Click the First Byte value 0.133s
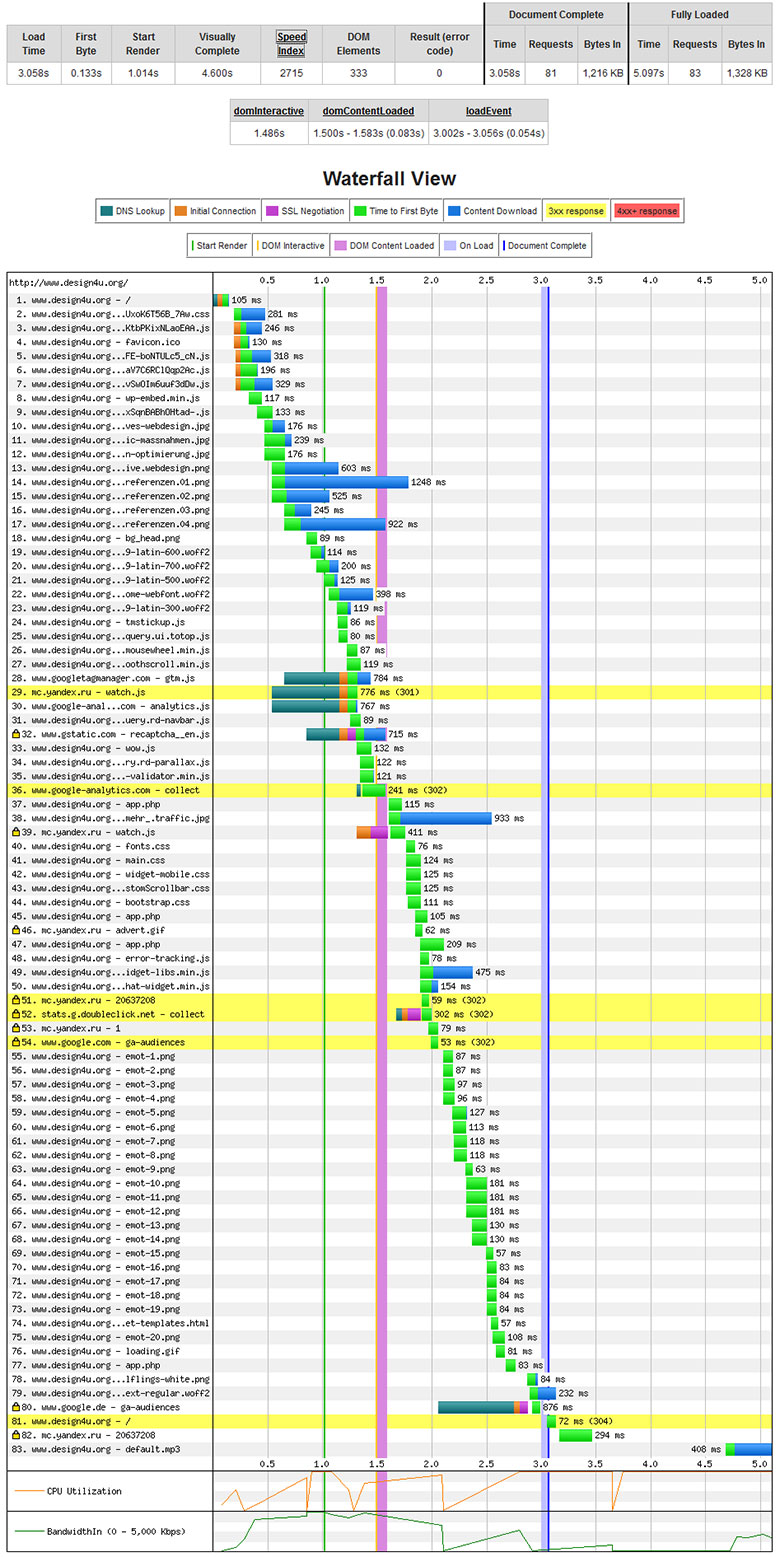 coord(86,73)
